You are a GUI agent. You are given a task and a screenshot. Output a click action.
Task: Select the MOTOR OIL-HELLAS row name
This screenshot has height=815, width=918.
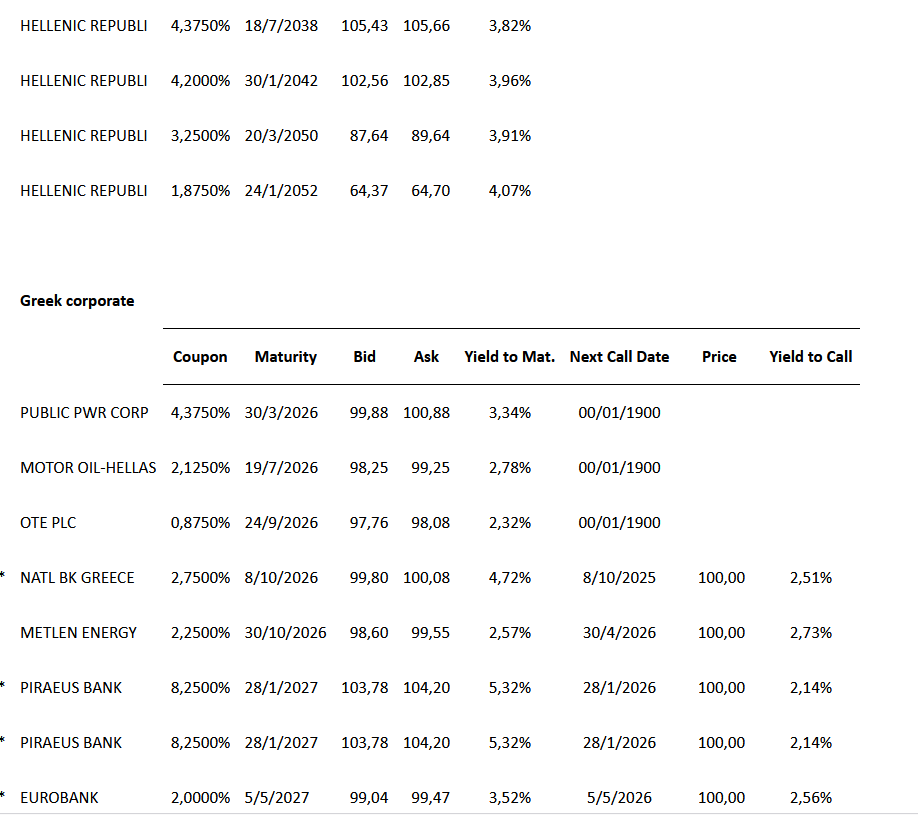[88, 468]
